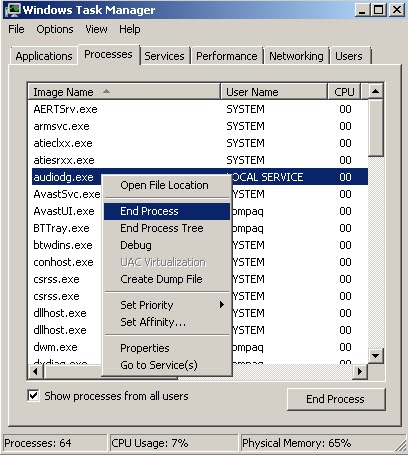Select End Process Tree in context menu

[x=167, y=228]
